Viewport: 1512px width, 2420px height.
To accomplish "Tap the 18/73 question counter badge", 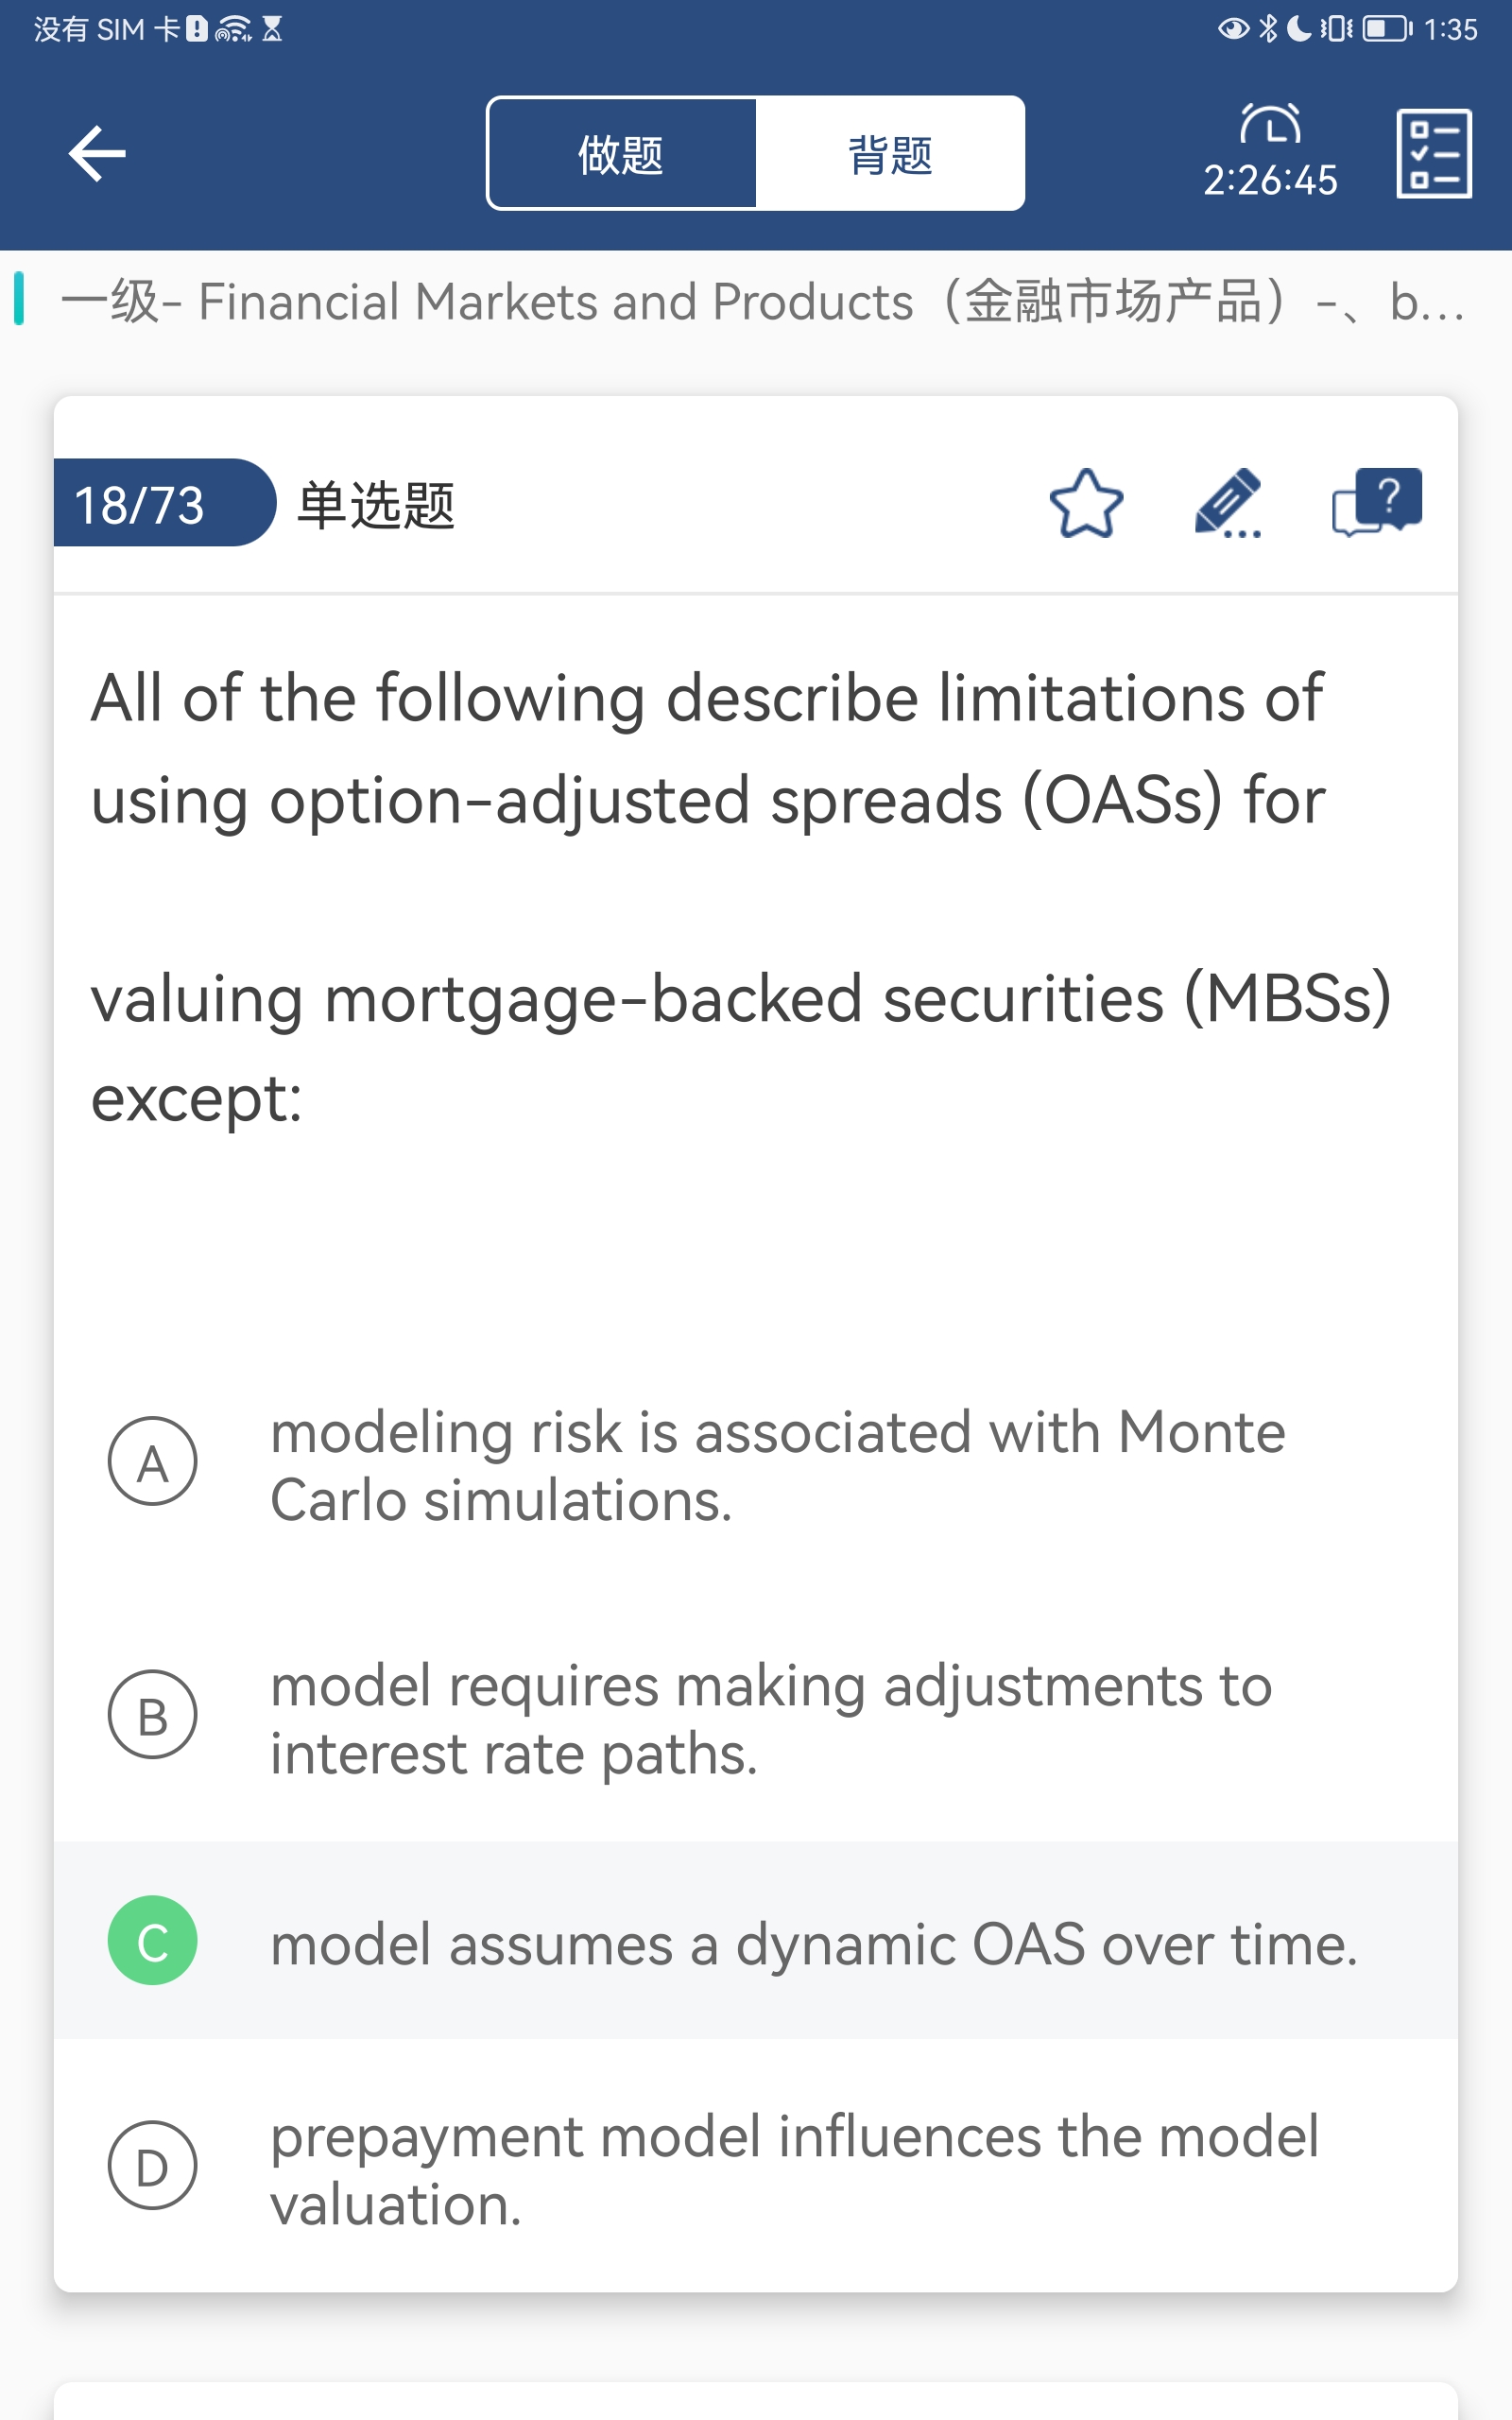I will pyautogui.click(x=140, y=504).
